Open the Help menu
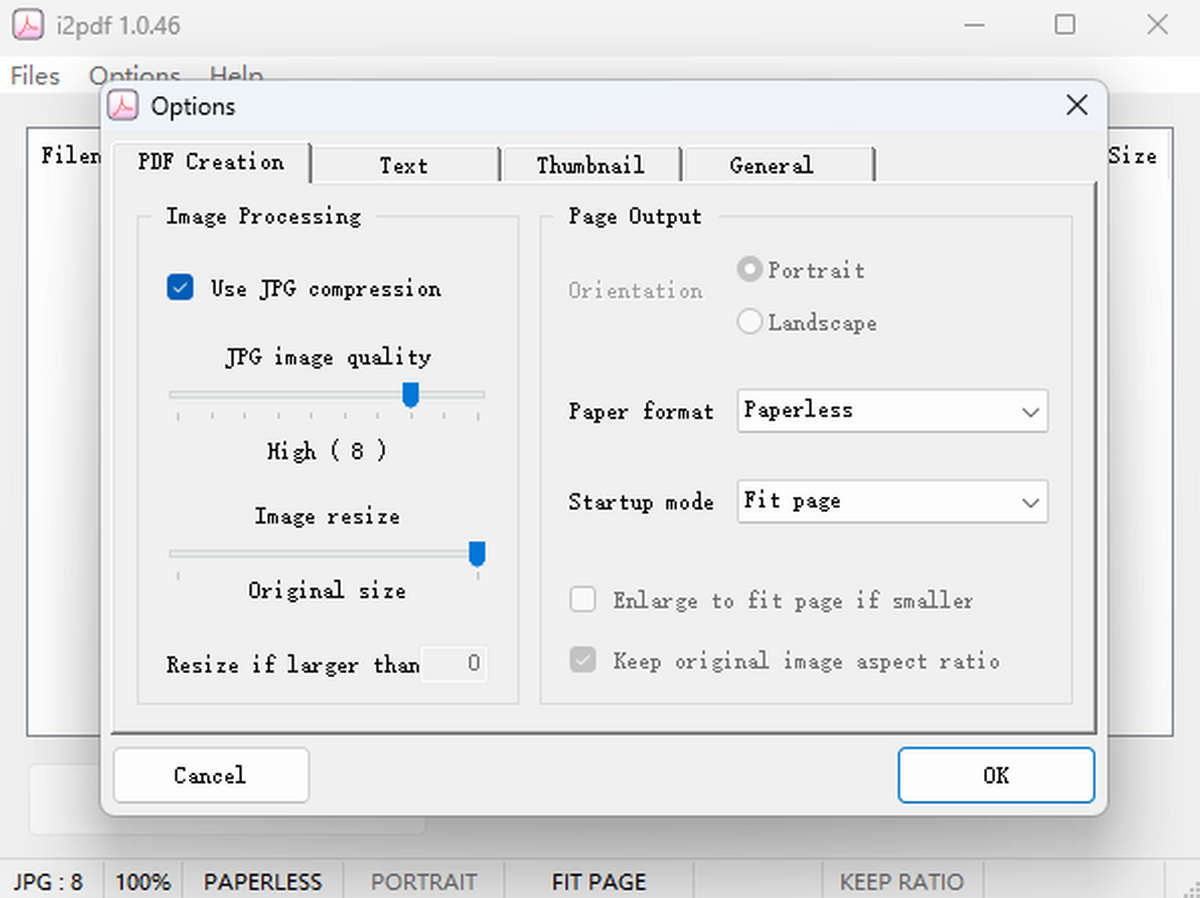 [236, 75]
